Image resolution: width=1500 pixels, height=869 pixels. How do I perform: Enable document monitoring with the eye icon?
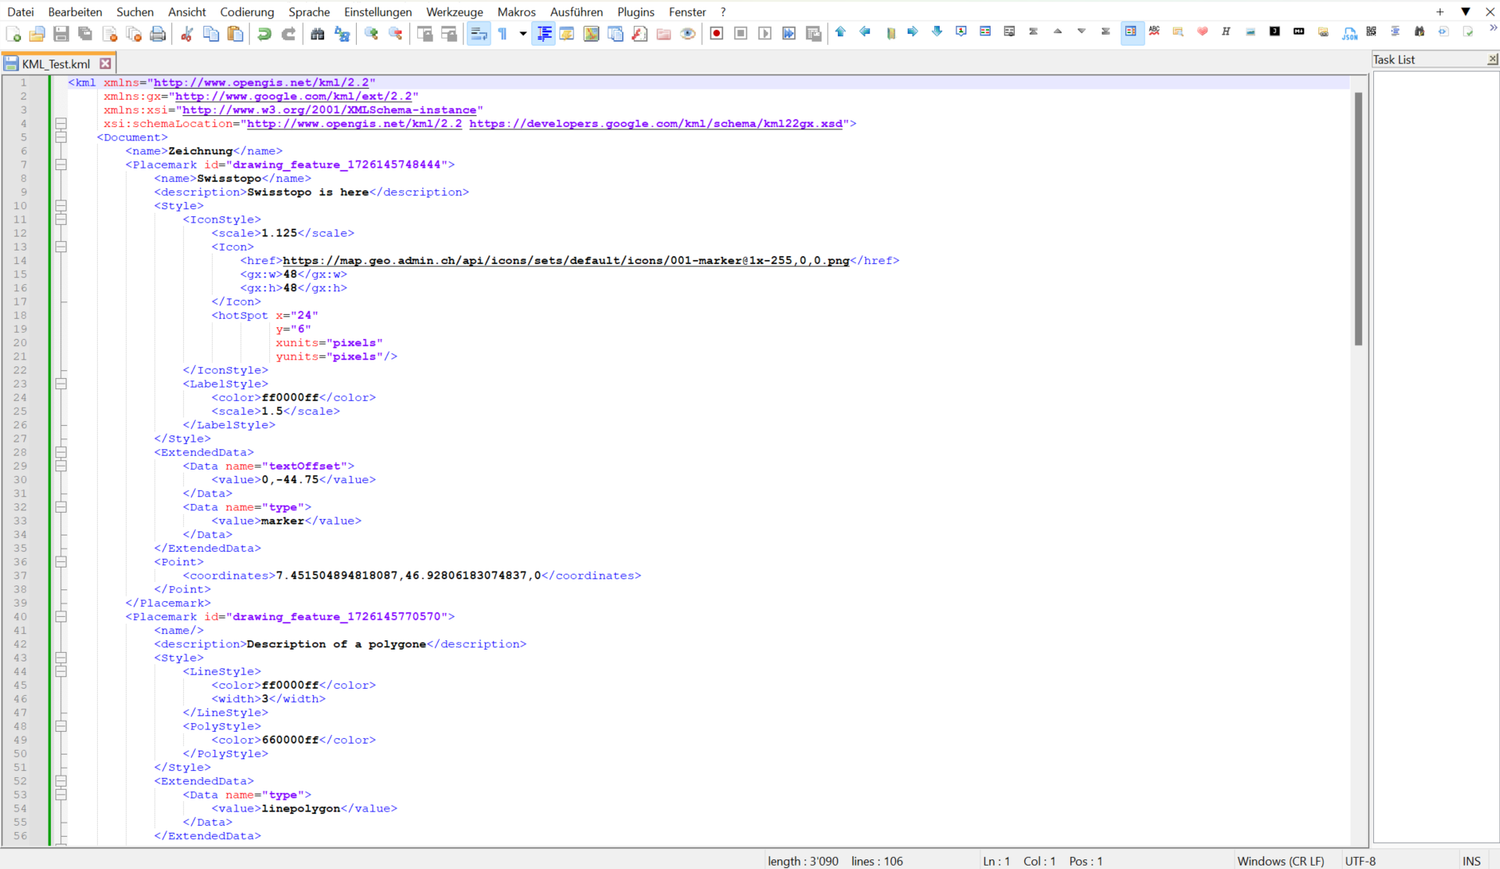click(x=687, y=33)
